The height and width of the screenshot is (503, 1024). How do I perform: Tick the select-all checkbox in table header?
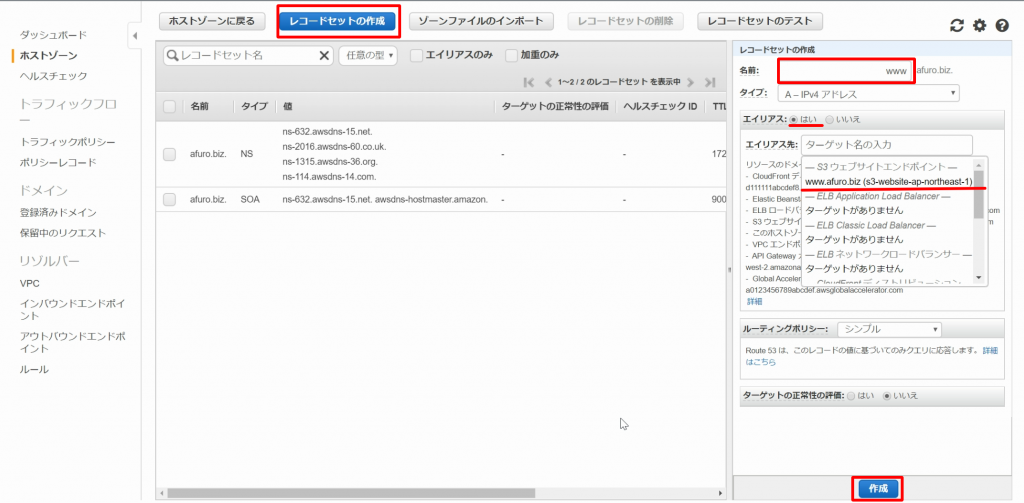click(x=169, y=106)
